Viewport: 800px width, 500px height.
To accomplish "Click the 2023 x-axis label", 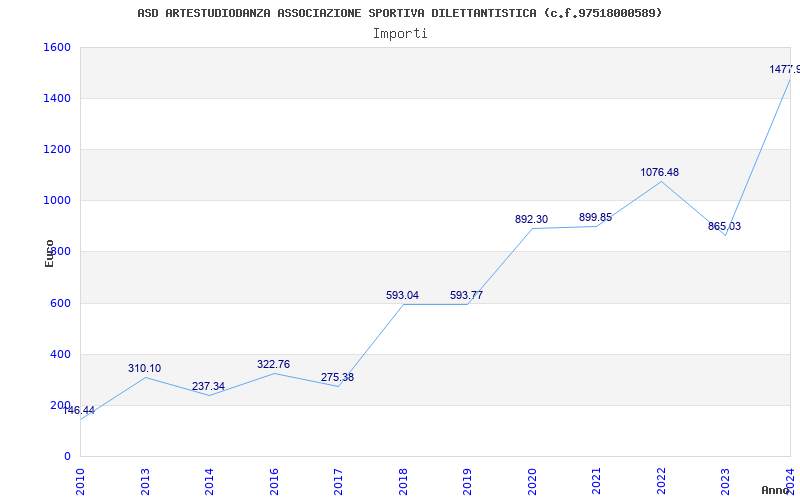I will pyautogui.click(x=726, y=481).
